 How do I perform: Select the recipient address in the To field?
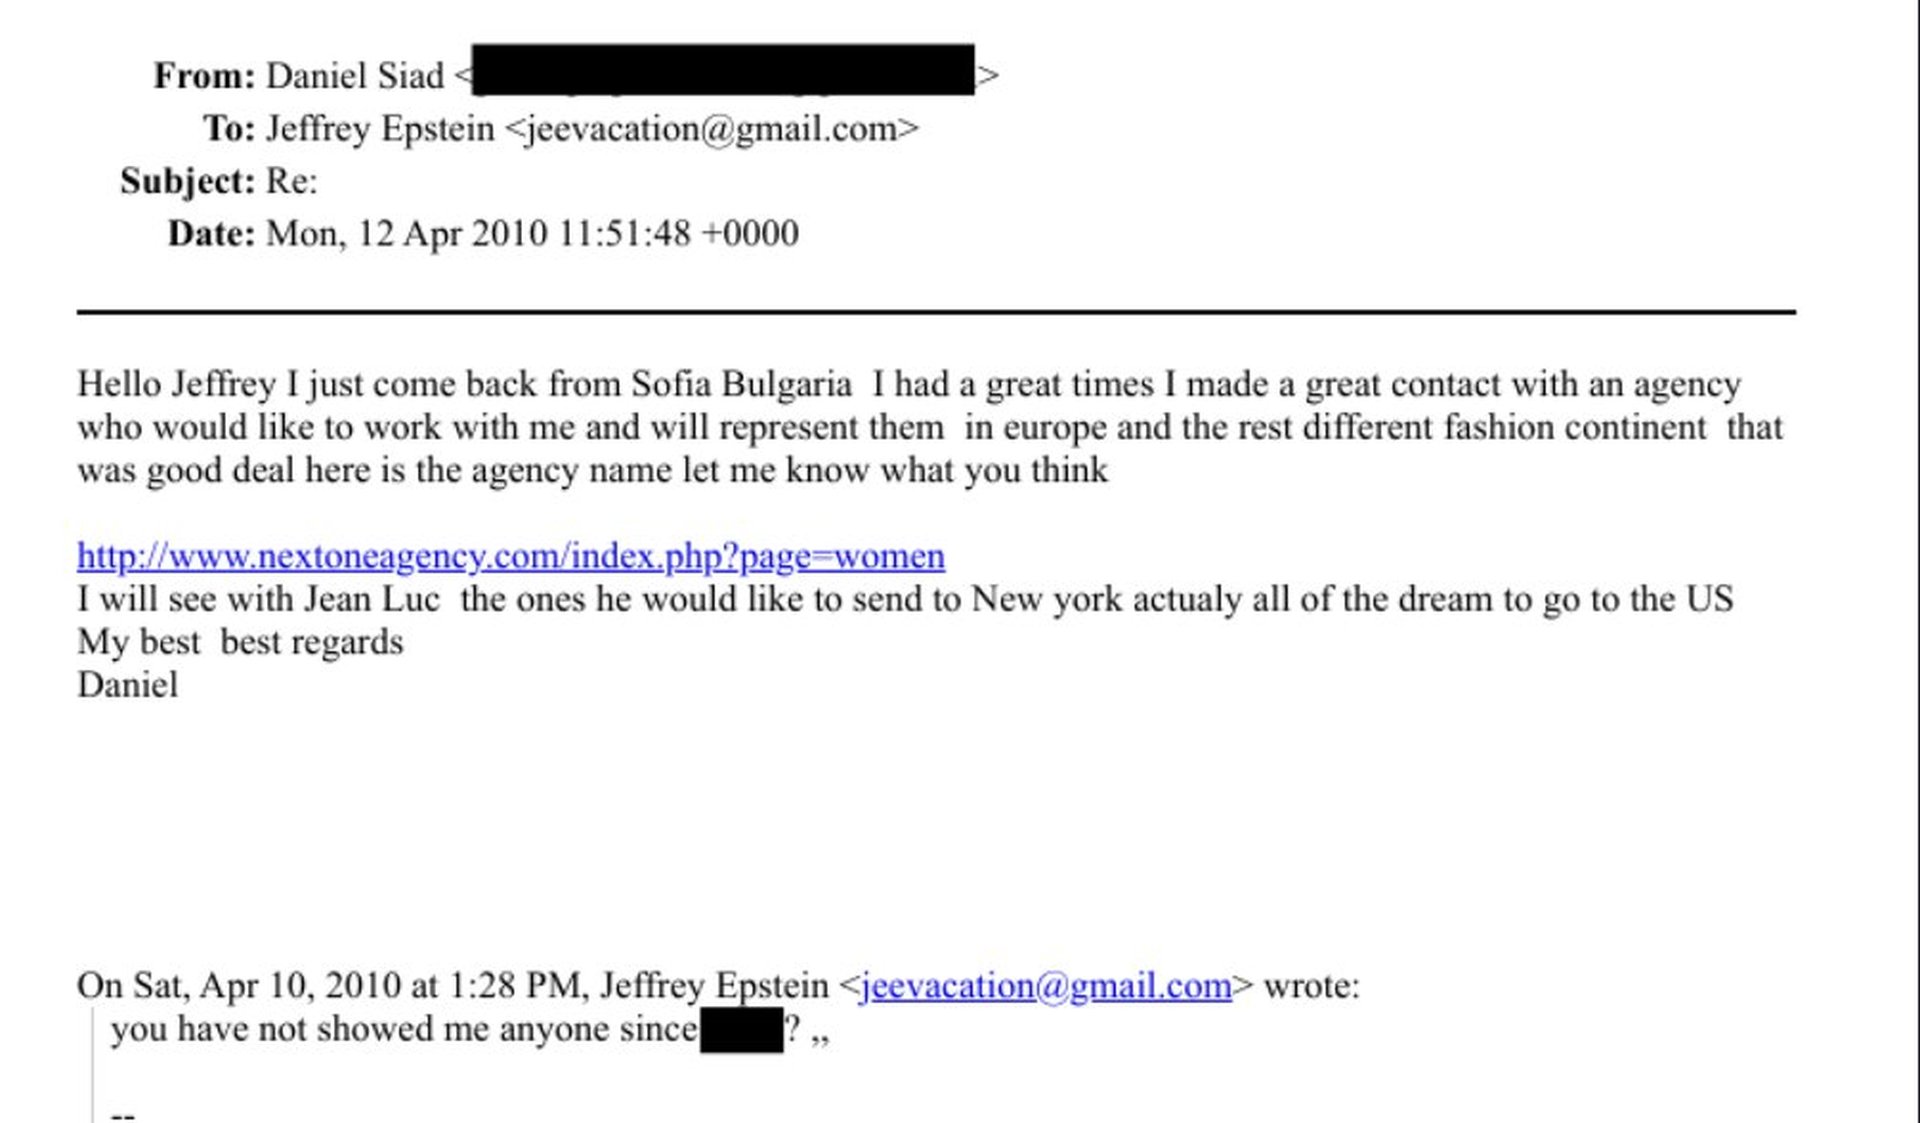click(711, 129)
